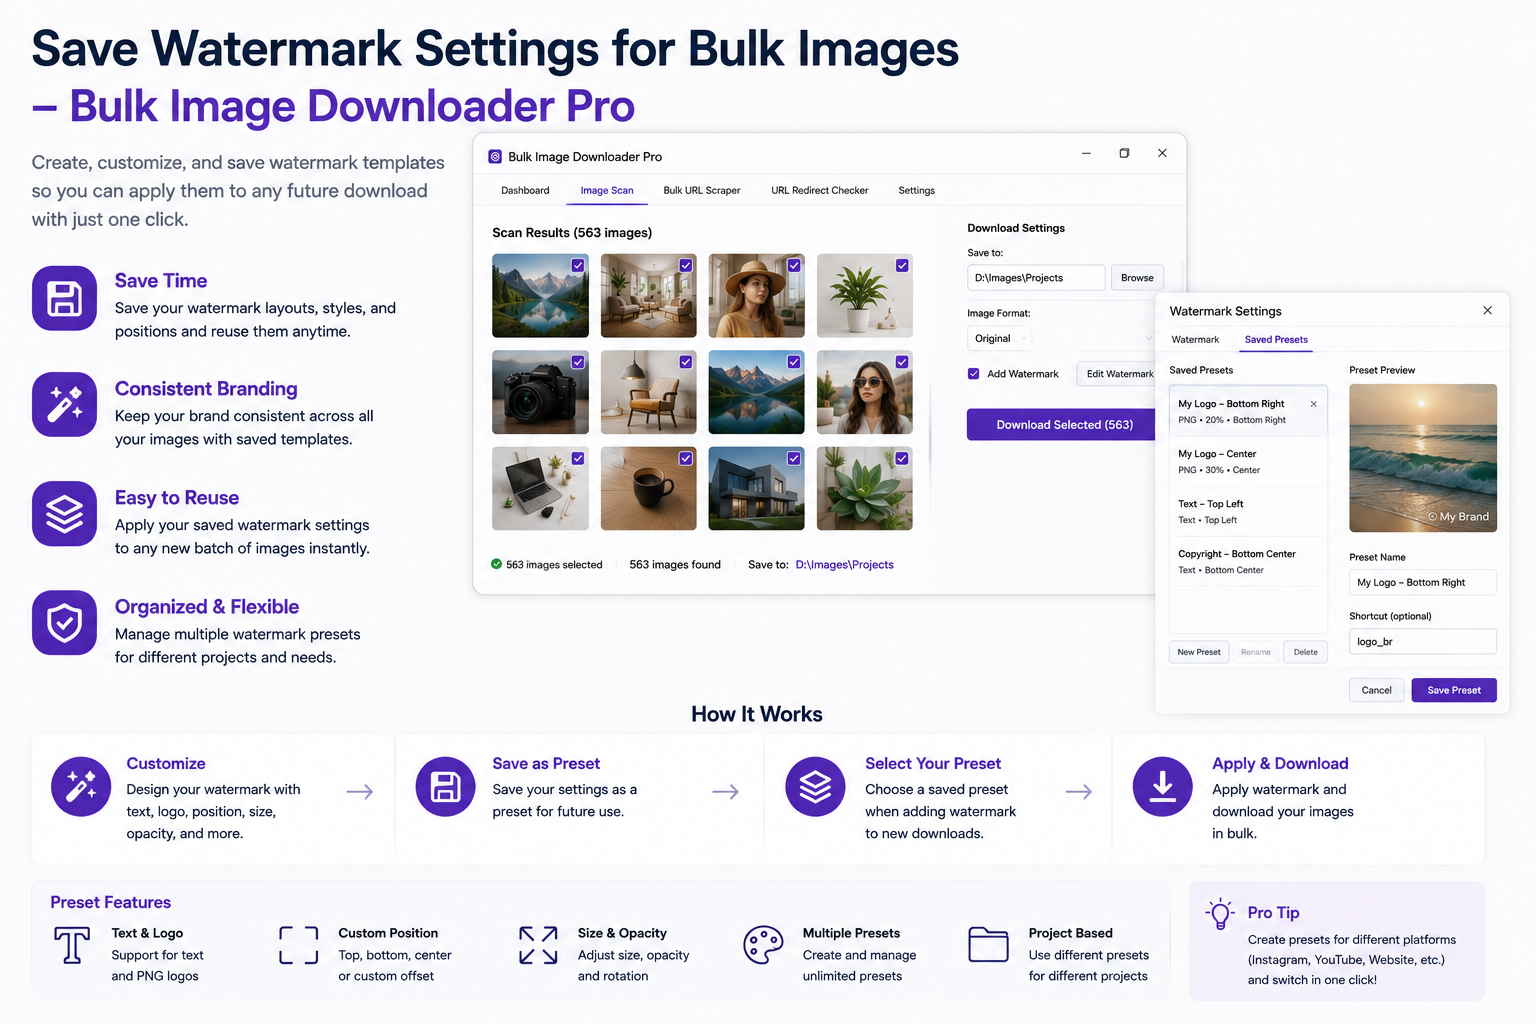Image resolution: width=1536 pixels, height=1024 pixels.
Task: Uncheck the camera photo checkbox
Action: point(578,362)
